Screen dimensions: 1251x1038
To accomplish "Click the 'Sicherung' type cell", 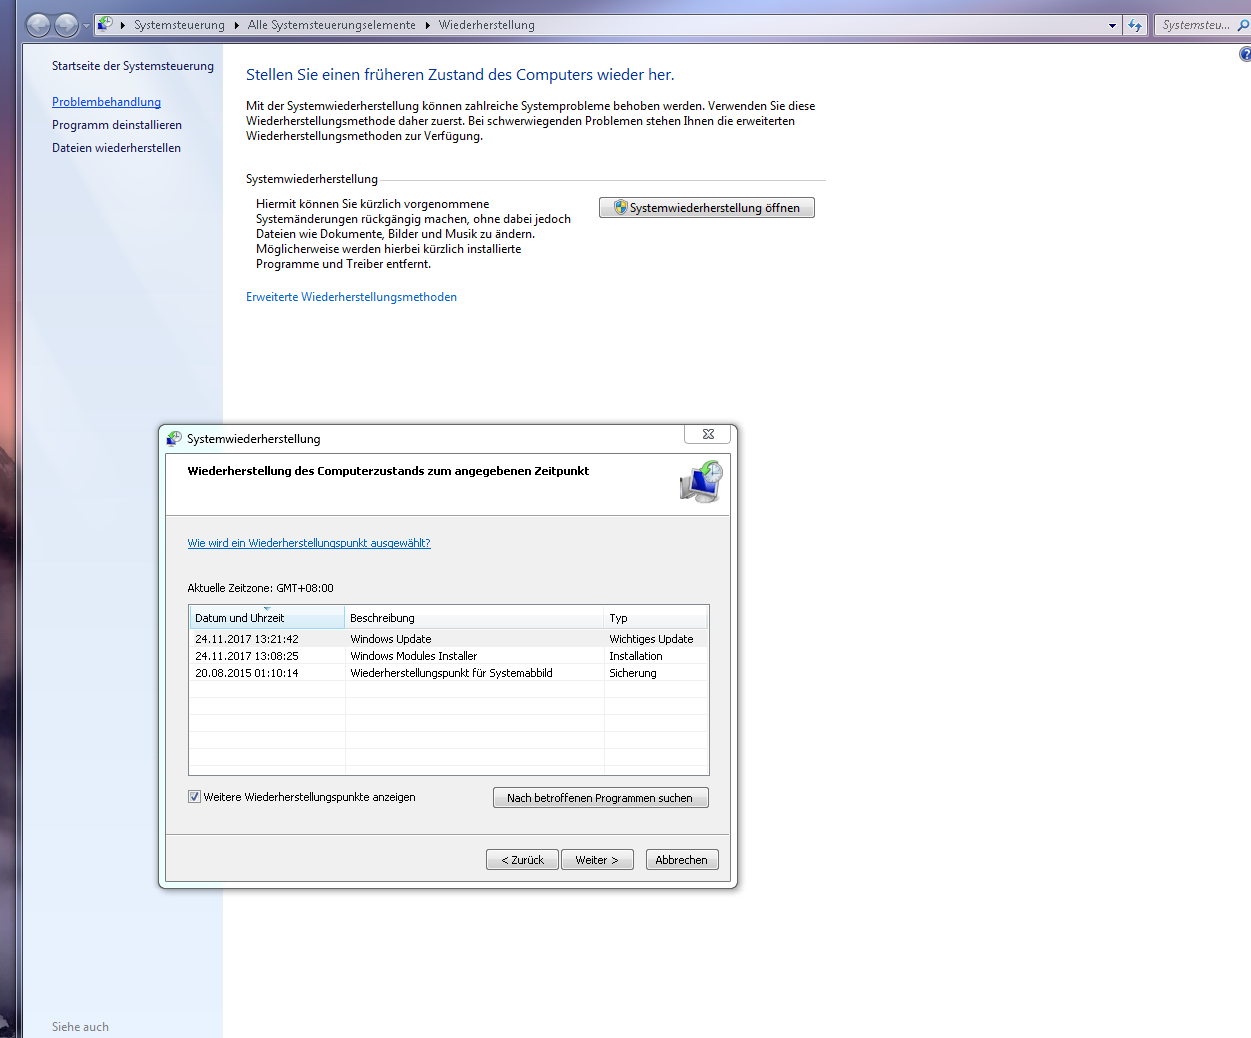I will 633,673.
